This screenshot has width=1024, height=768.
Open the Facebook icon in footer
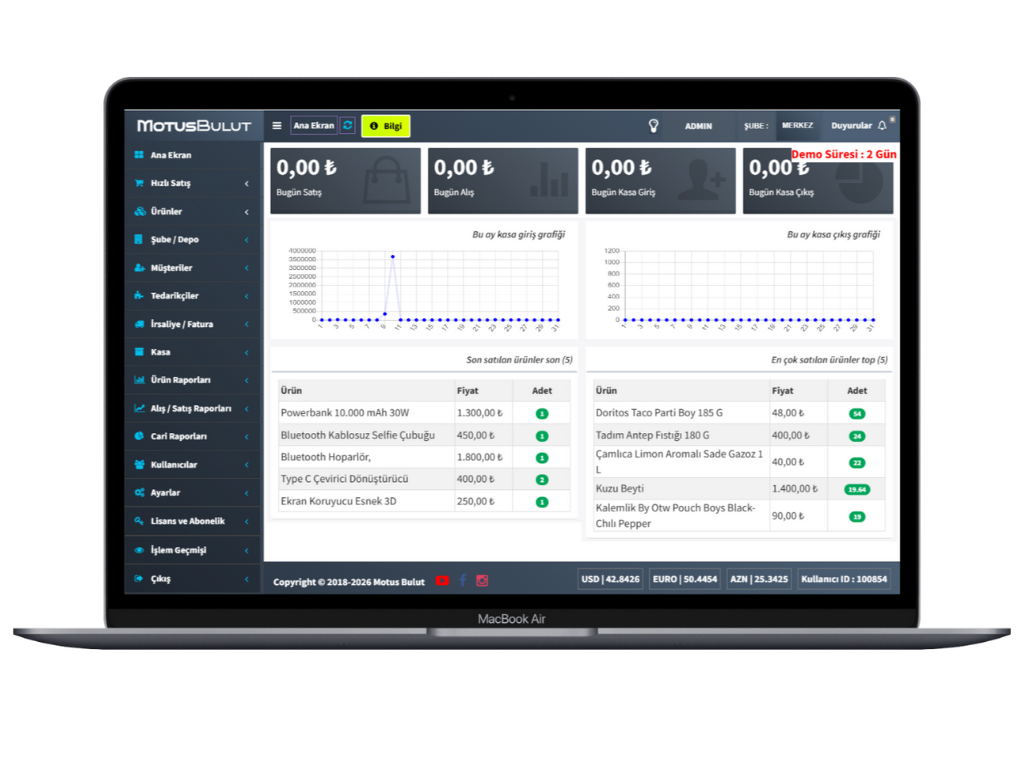[463, 581]
